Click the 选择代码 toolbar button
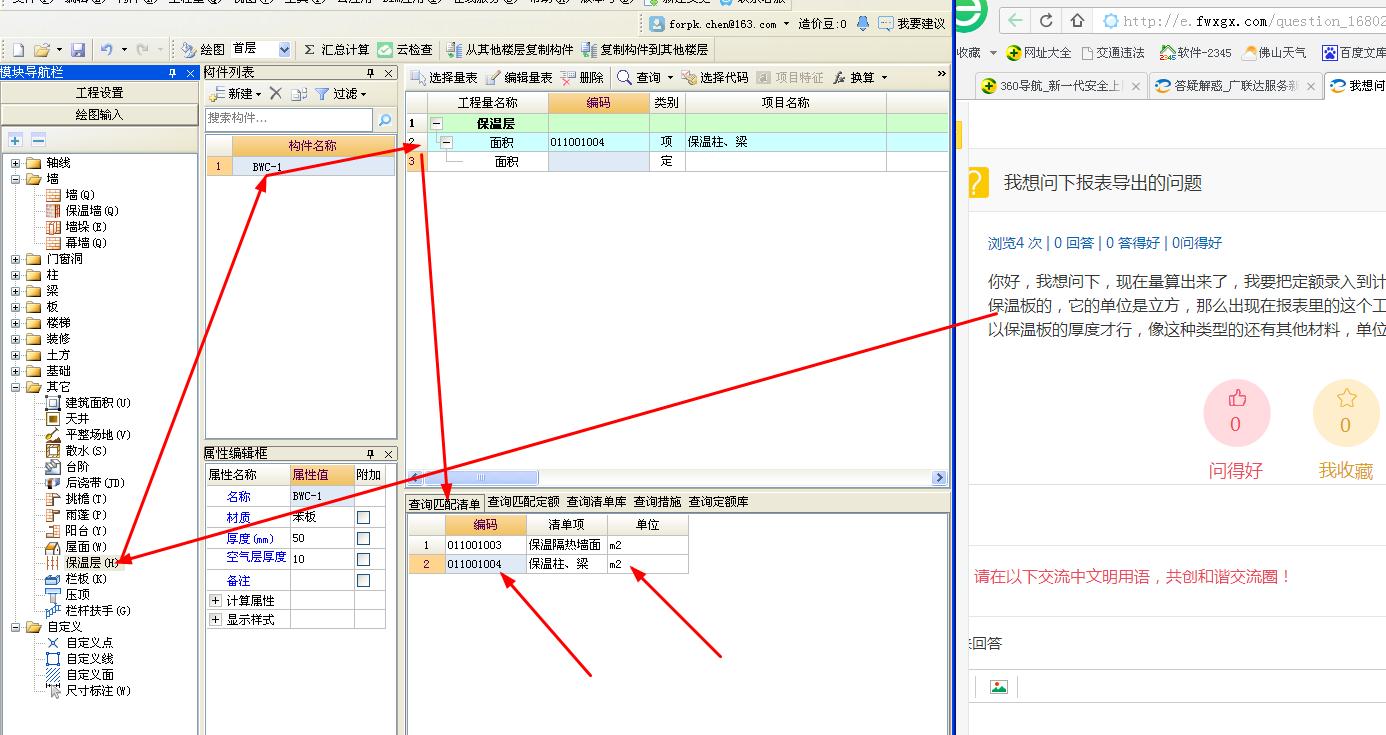This screenshot has height=735, width=1386. click(715, 77)
